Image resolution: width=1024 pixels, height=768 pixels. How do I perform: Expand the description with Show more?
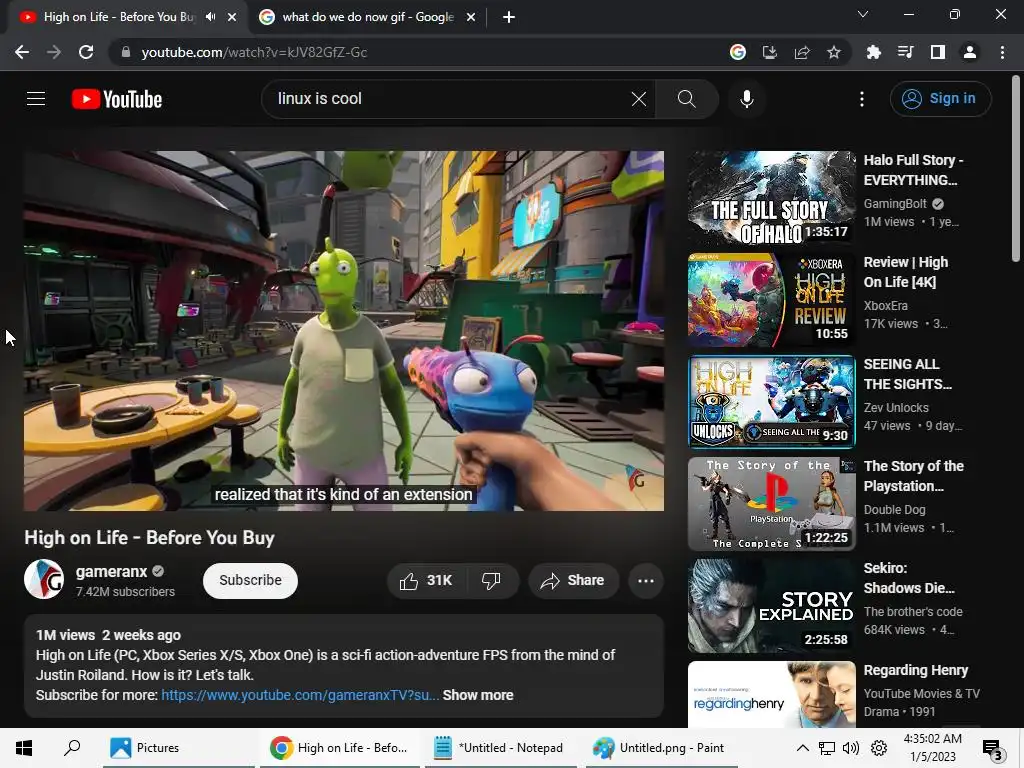478,696
